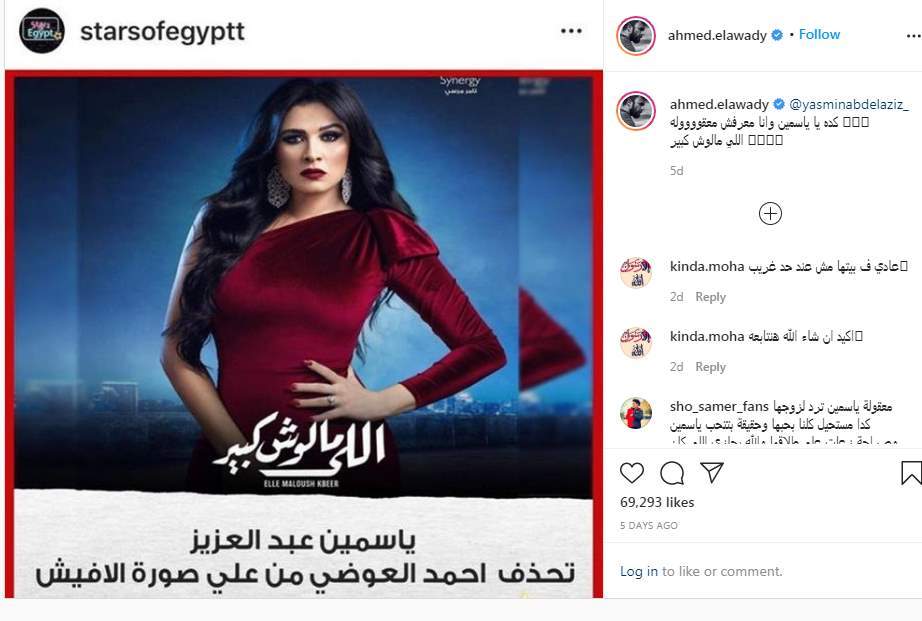This screenshot has width=922, height=621.
Task: Open comments via the speech bubble icon
Action: tap(672, 473)
